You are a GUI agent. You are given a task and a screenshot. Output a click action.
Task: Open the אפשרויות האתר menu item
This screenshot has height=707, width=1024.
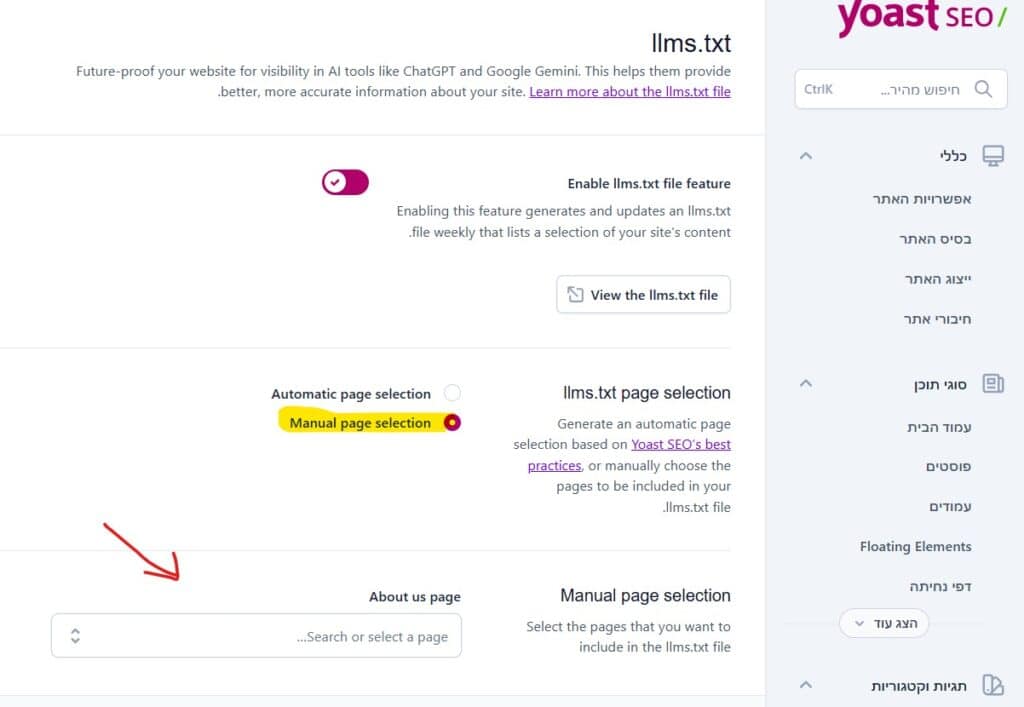[x=922, y=199]
